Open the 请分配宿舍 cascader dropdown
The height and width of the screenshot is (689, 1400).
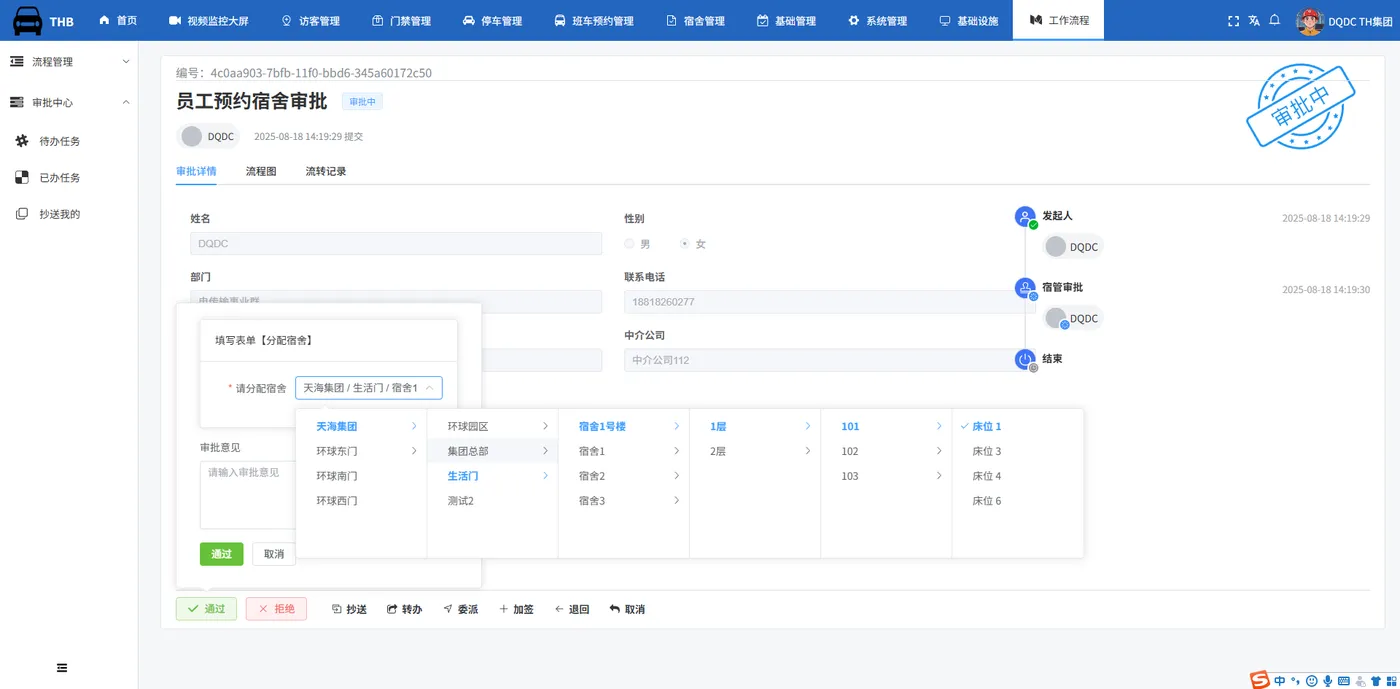[x=369, y=388]
